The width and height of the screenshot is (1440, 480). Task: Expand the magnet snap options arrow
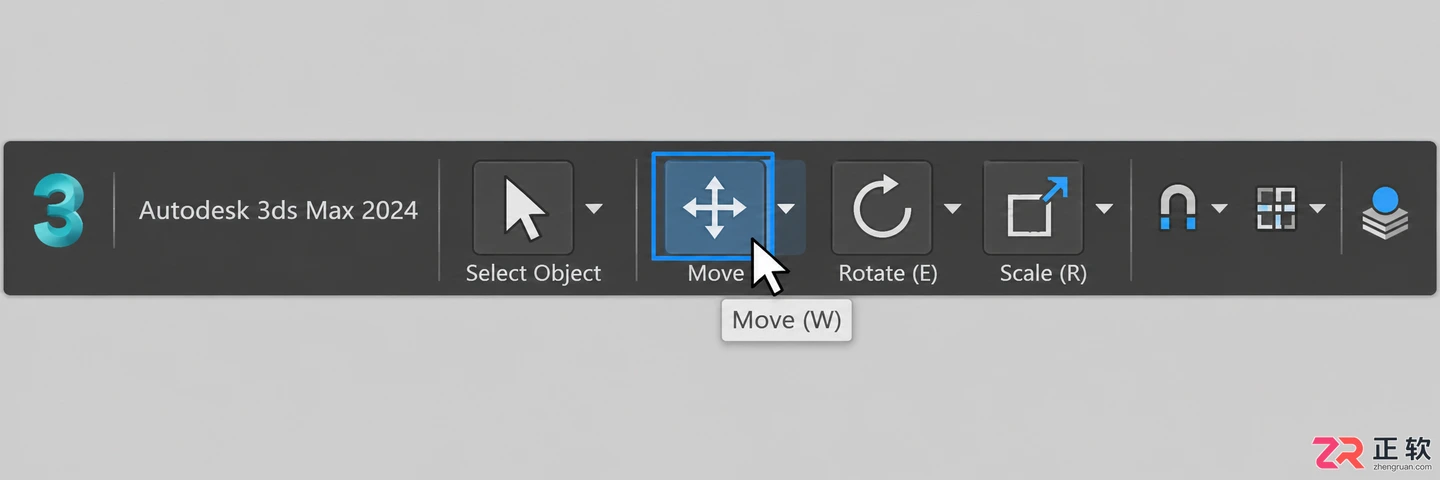[1219, 209]
